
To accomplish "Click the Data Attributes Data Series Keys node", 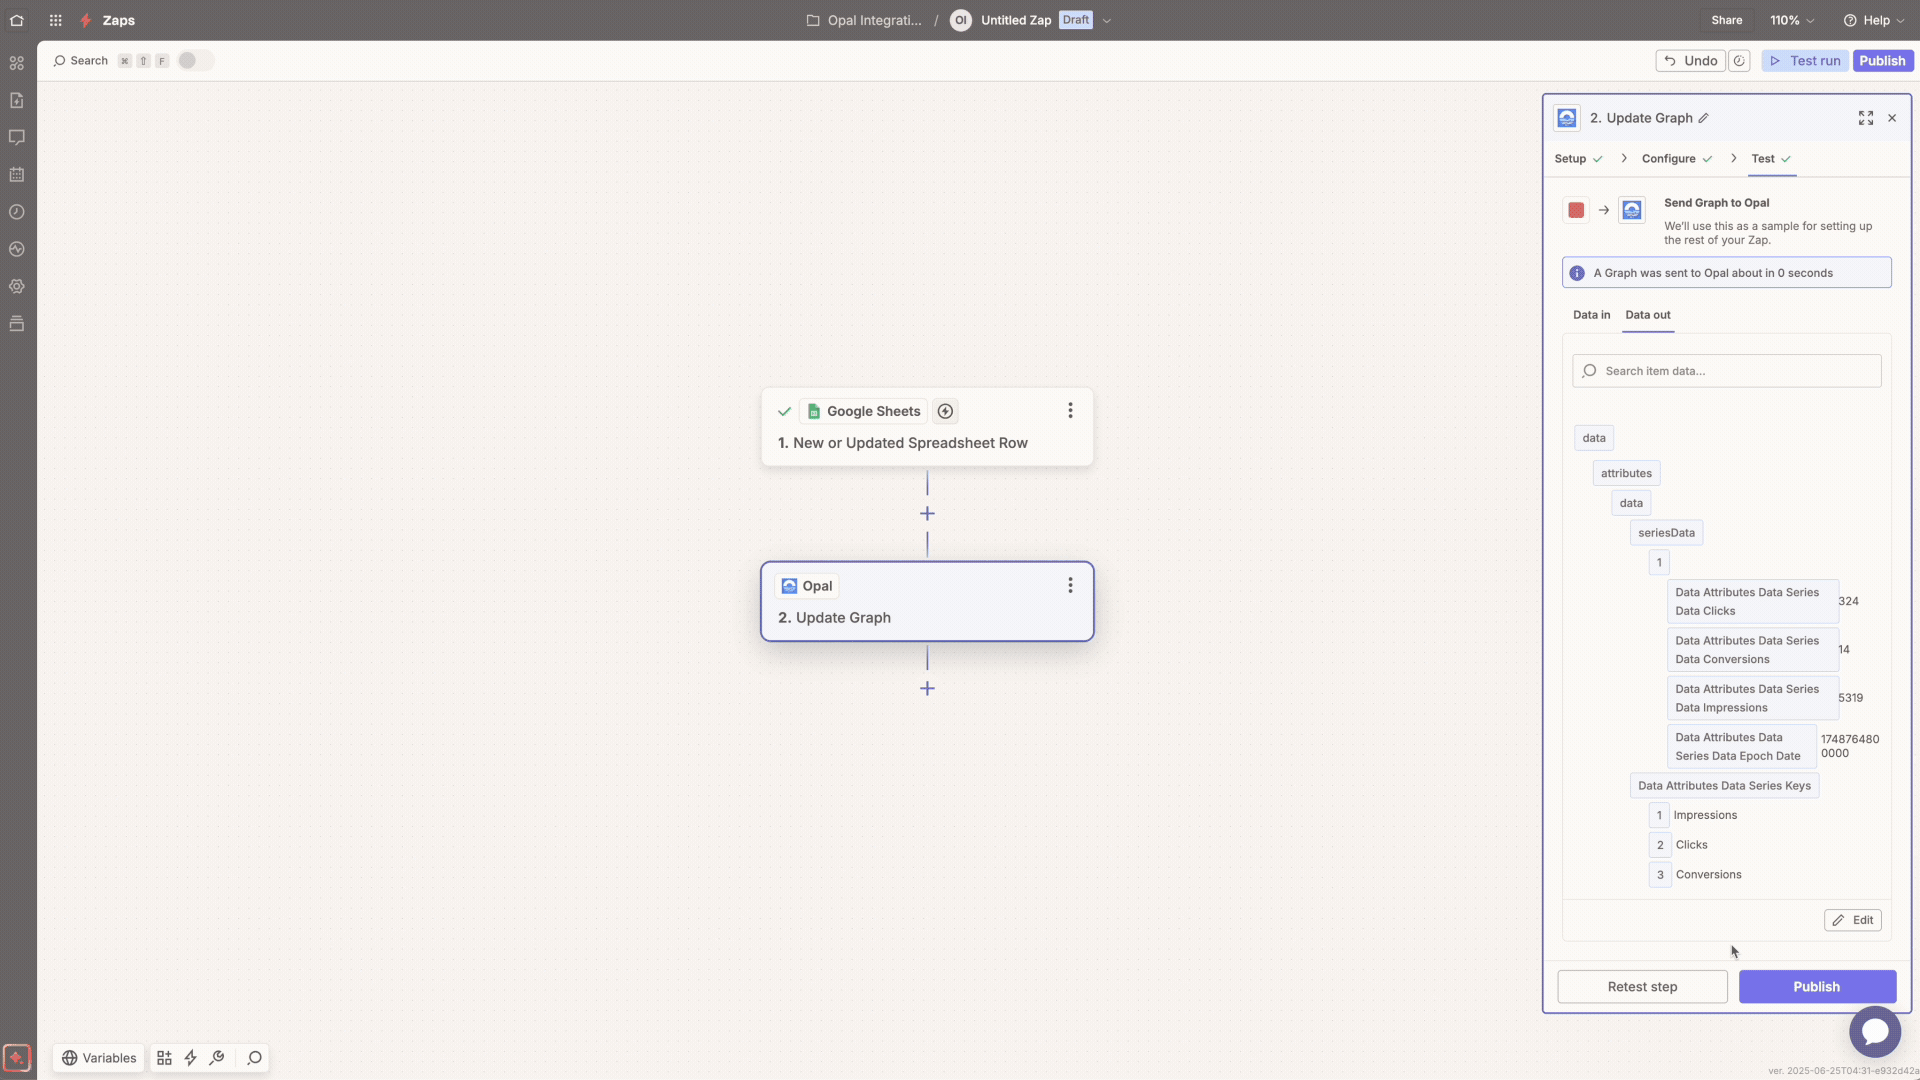I will [x=1724, y=786].
